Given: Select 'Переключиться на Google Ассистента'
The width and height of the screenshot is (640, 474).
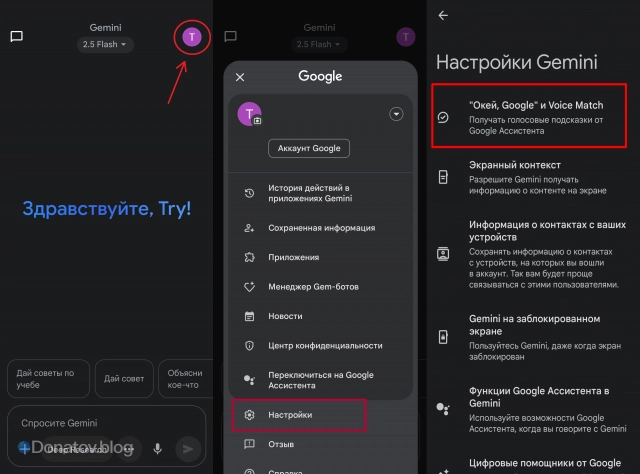Looking at the screenshot, I should [320, 380].
